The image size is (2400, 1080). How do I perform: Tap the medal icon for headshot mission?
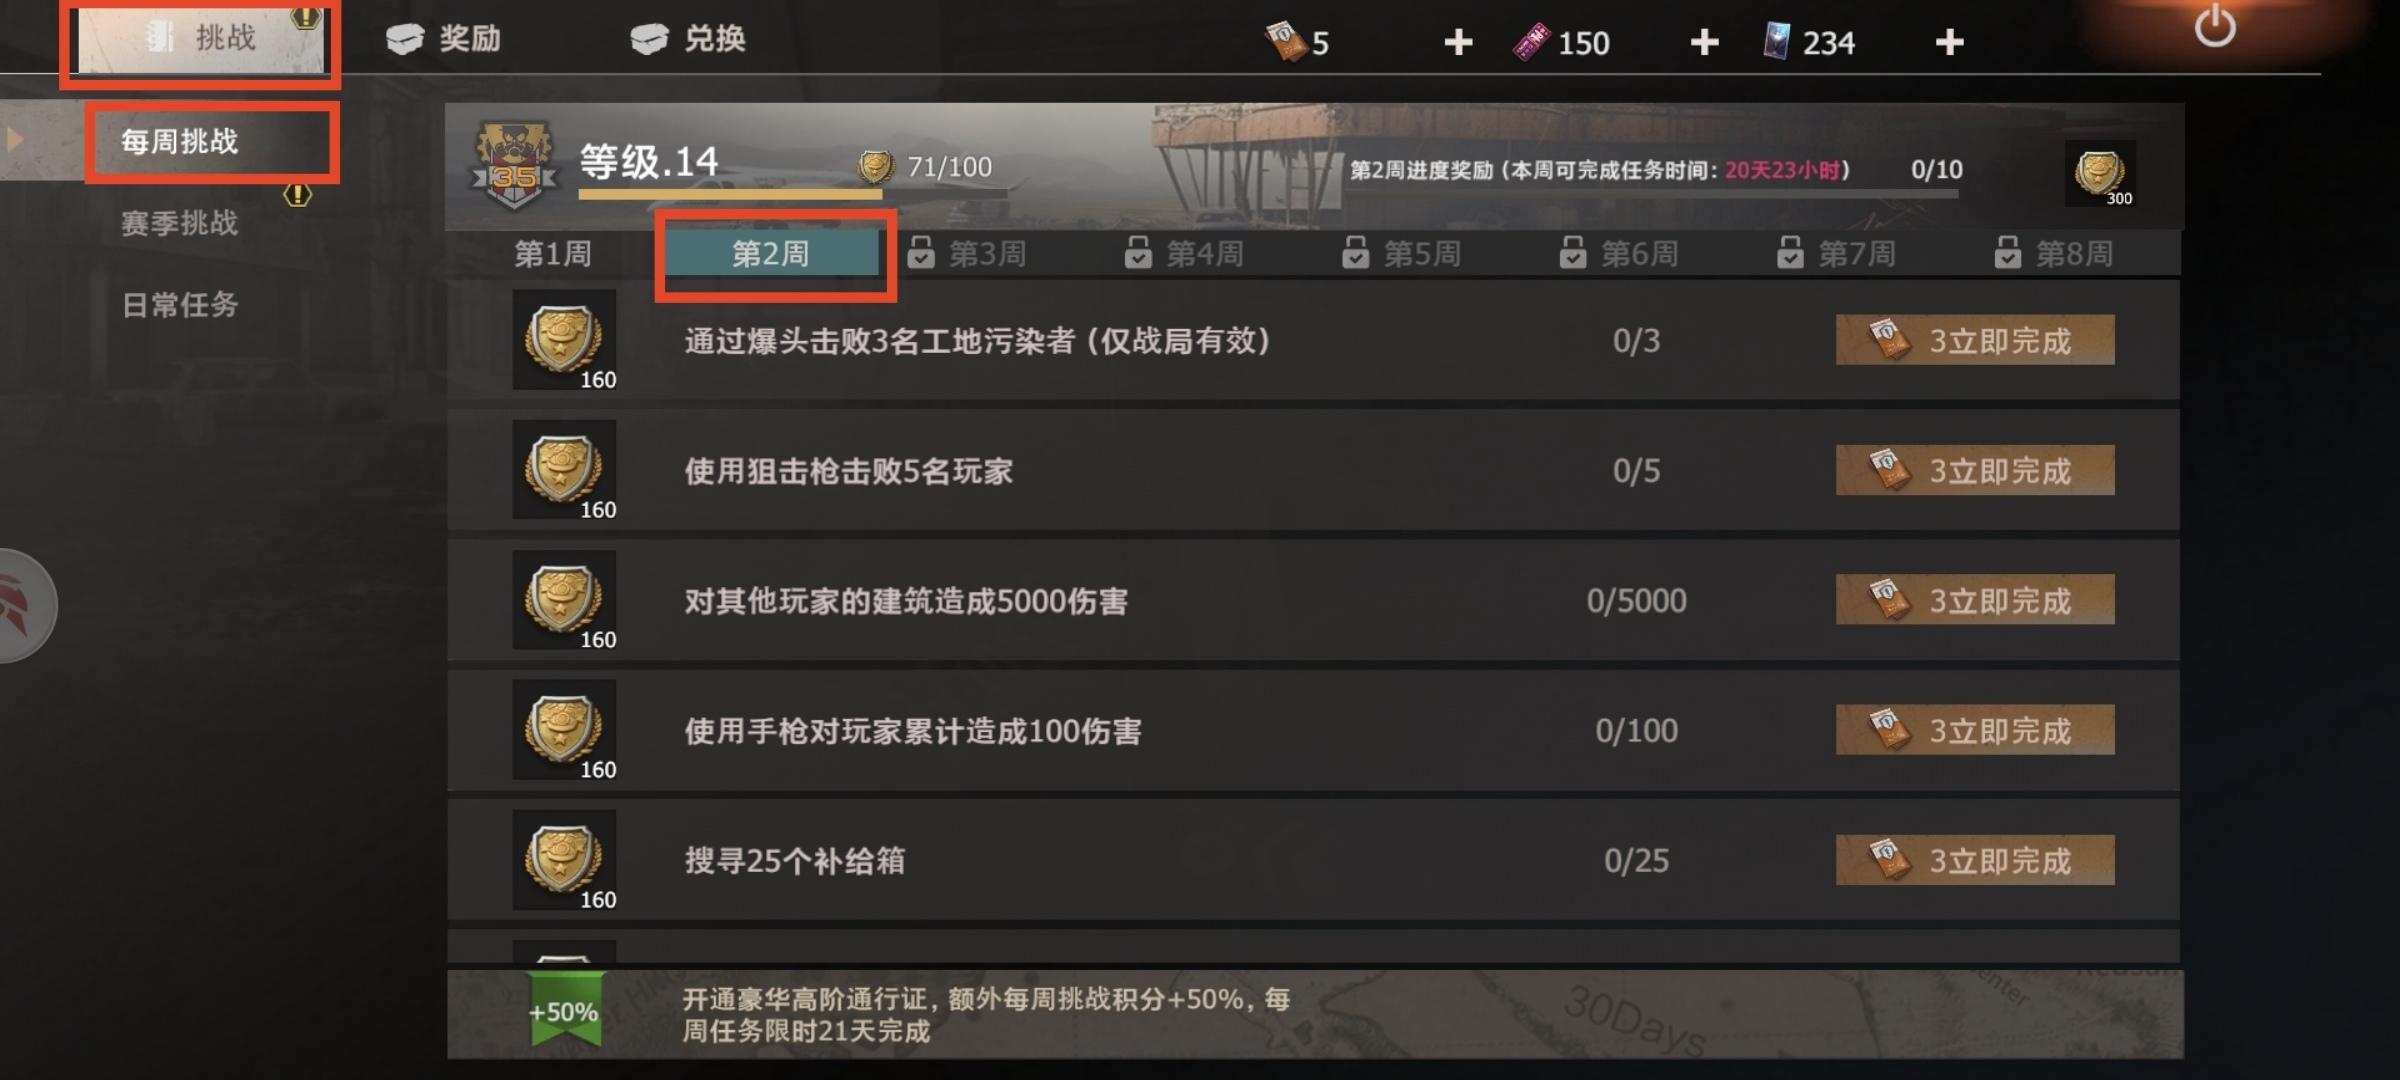tap(564, 340)
